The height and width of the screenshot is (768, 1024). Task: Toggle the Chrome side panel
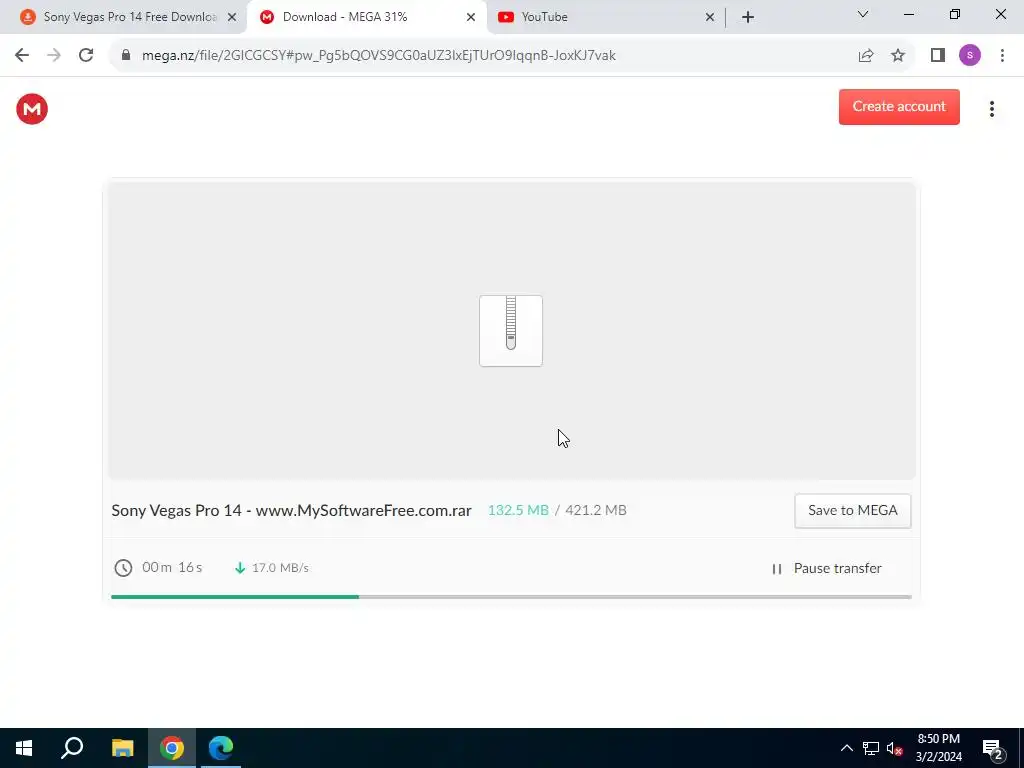[938, 55]
